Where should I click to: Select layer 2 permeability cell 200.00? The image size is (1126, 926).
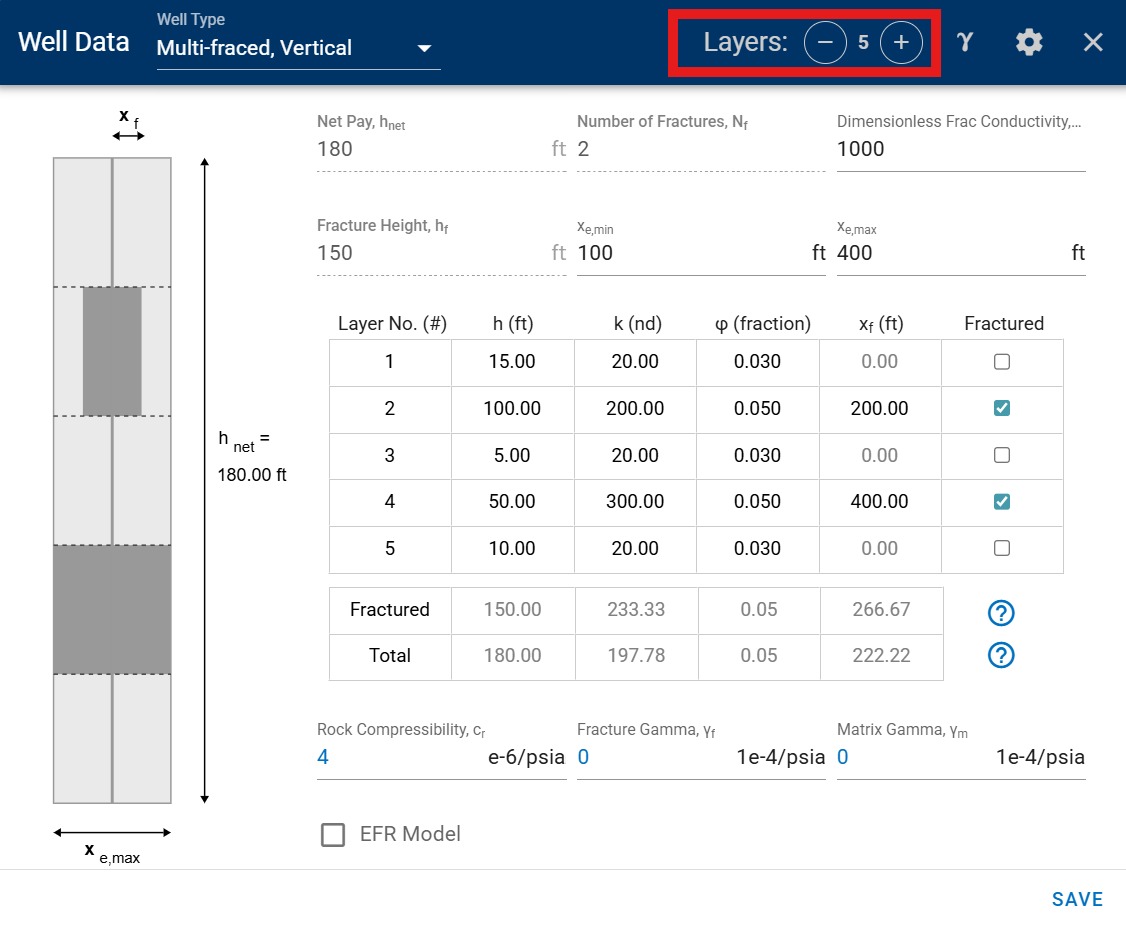click(635, 409)
